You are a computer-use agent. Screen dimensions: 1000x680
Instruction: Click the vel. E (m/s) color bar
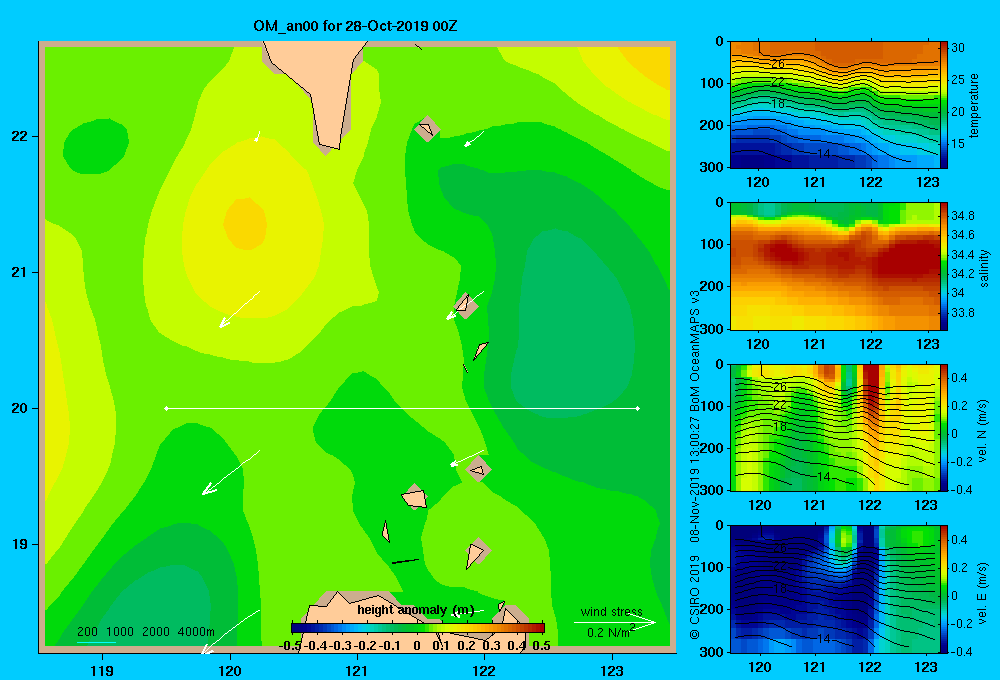point(944,589)
